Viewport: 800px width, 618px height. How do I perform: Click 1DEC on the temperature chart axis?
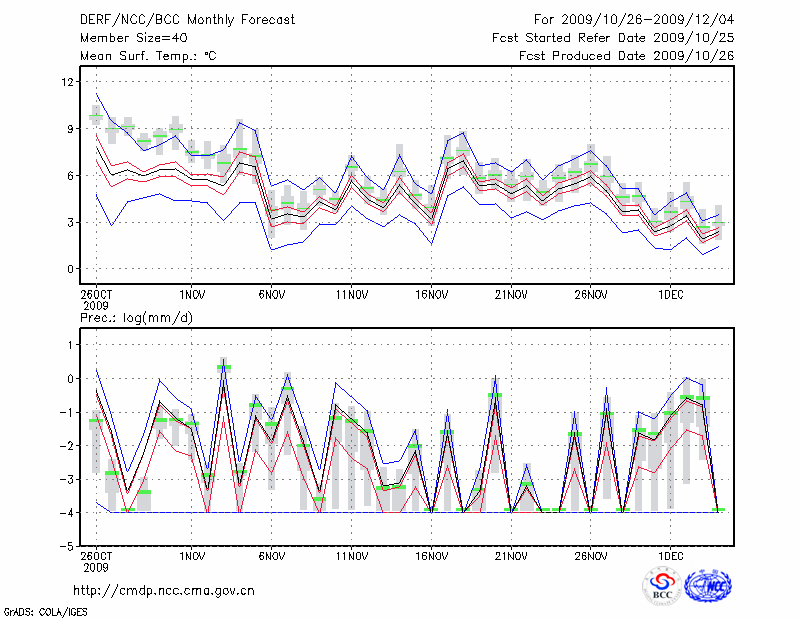[671, 295]
